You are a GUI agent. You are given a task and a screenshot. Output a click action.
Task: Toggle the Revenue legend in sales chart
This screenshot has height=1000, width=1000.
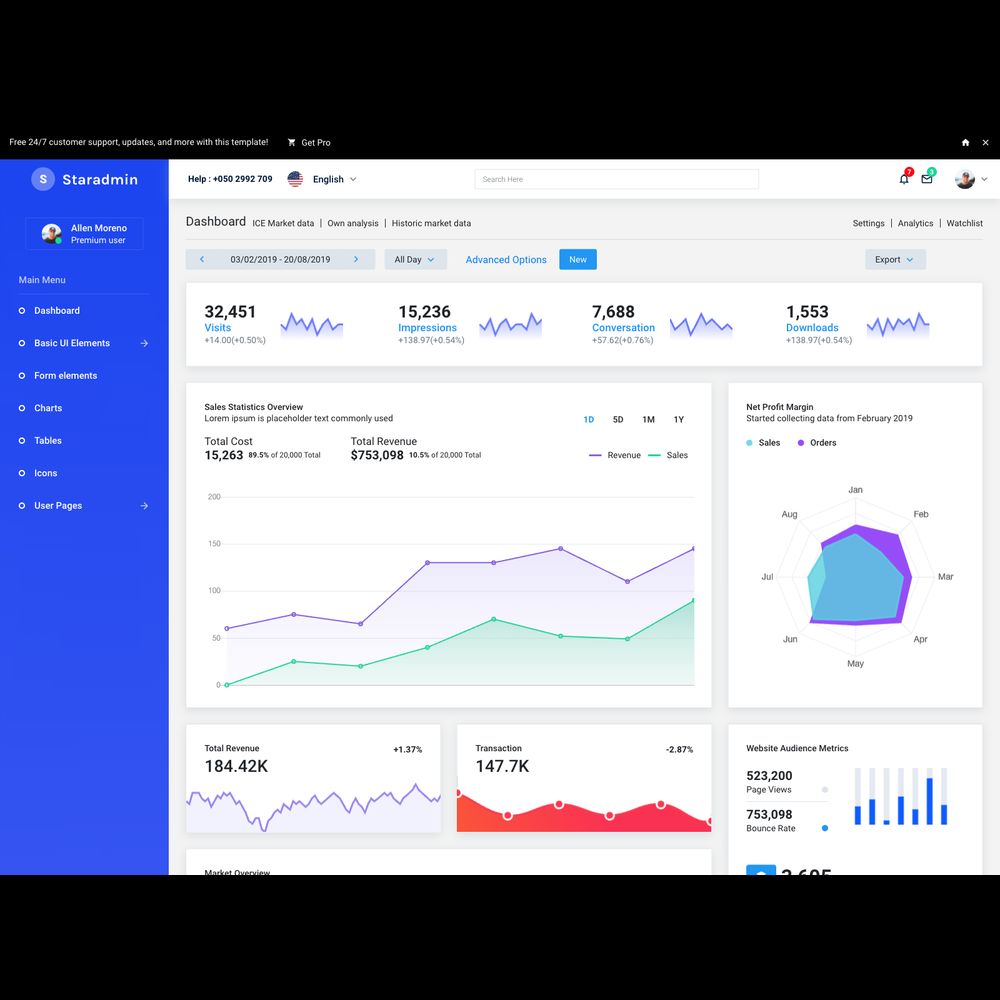click(x=615, y=455)
